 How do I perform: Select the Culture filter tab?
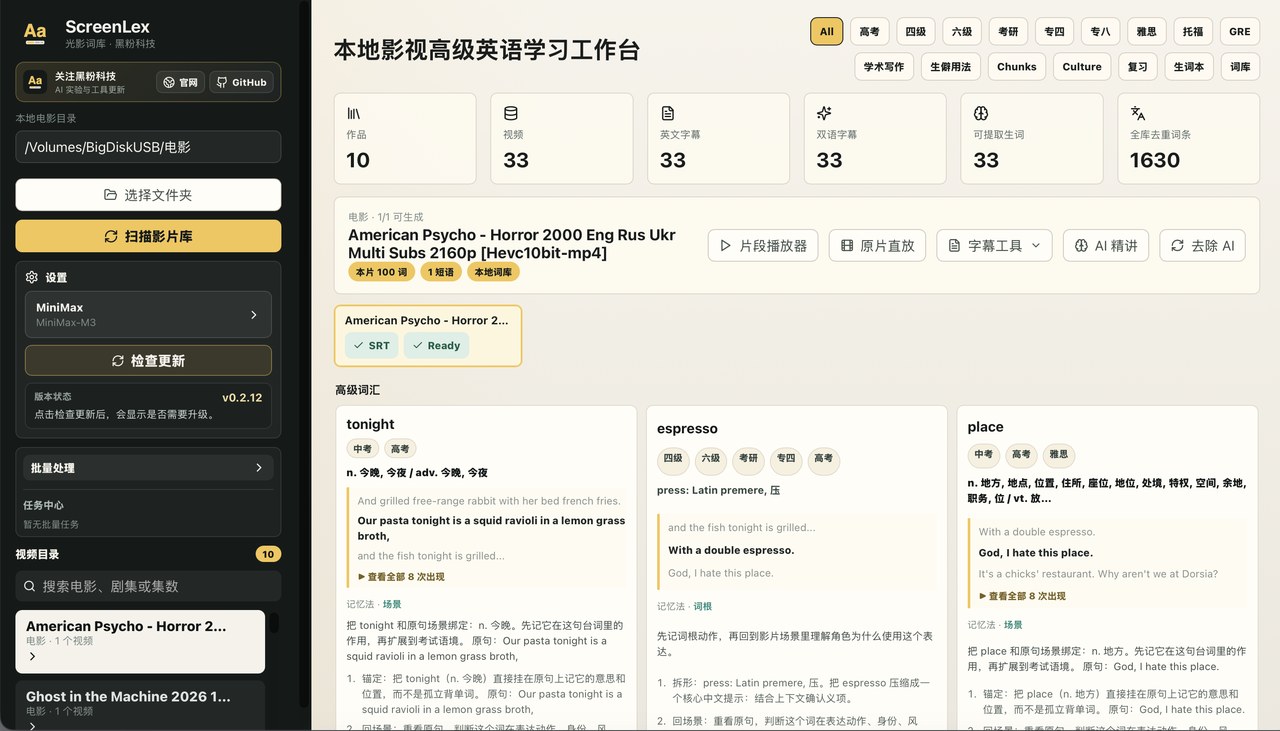[1082, 66]
